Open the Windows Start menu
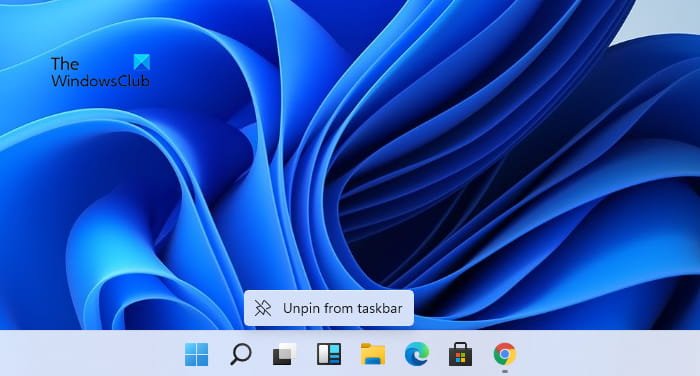Image resolution: width=700 pixels, height=376 pixels. coord(196,354)
